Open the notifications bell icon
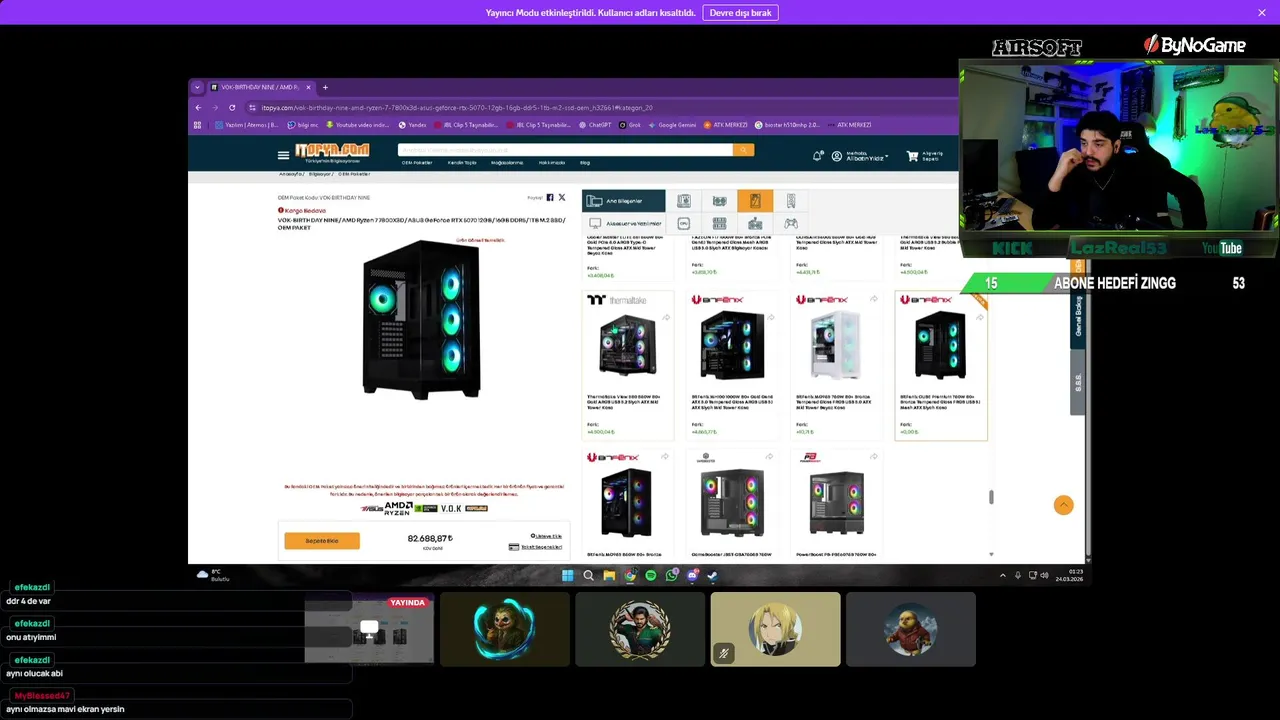 click(x=817, y=156)
